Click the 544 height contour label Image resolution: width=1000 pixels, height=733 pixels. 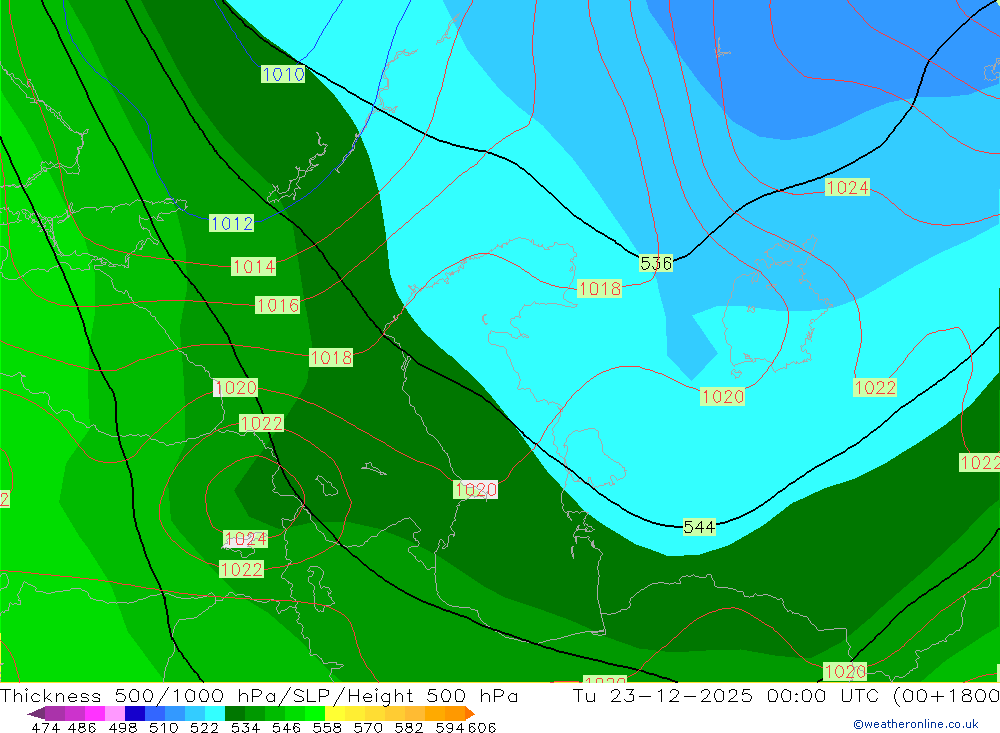pyautogui.click(x=699, y=527)
